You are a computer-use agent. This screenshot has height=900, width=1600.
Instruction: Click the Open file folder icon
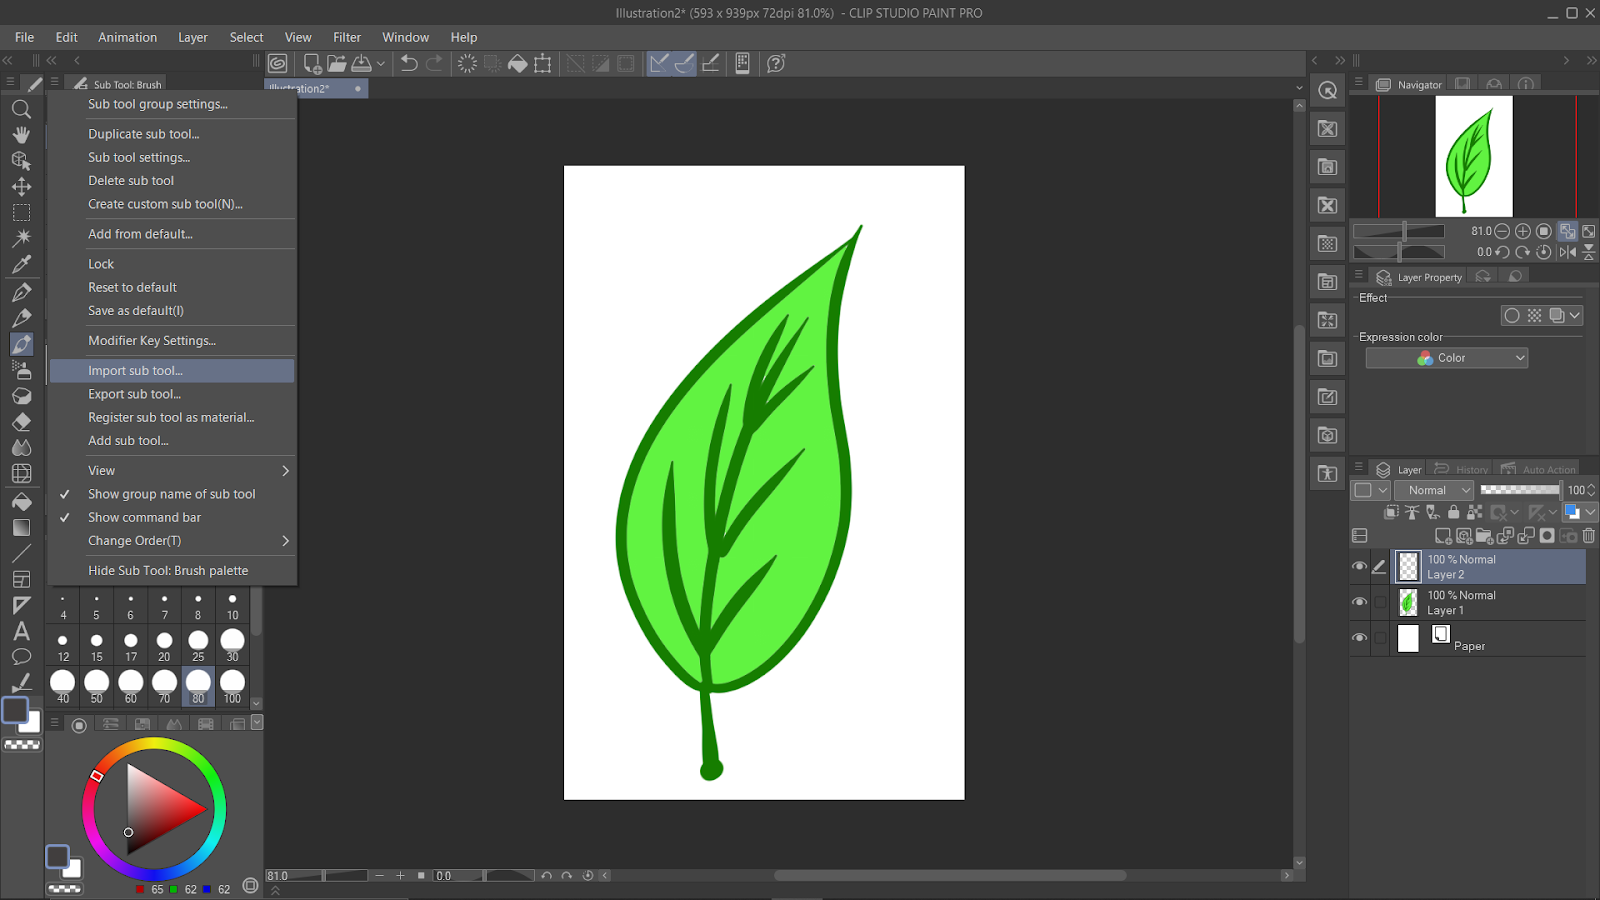(x=337, y=63)
